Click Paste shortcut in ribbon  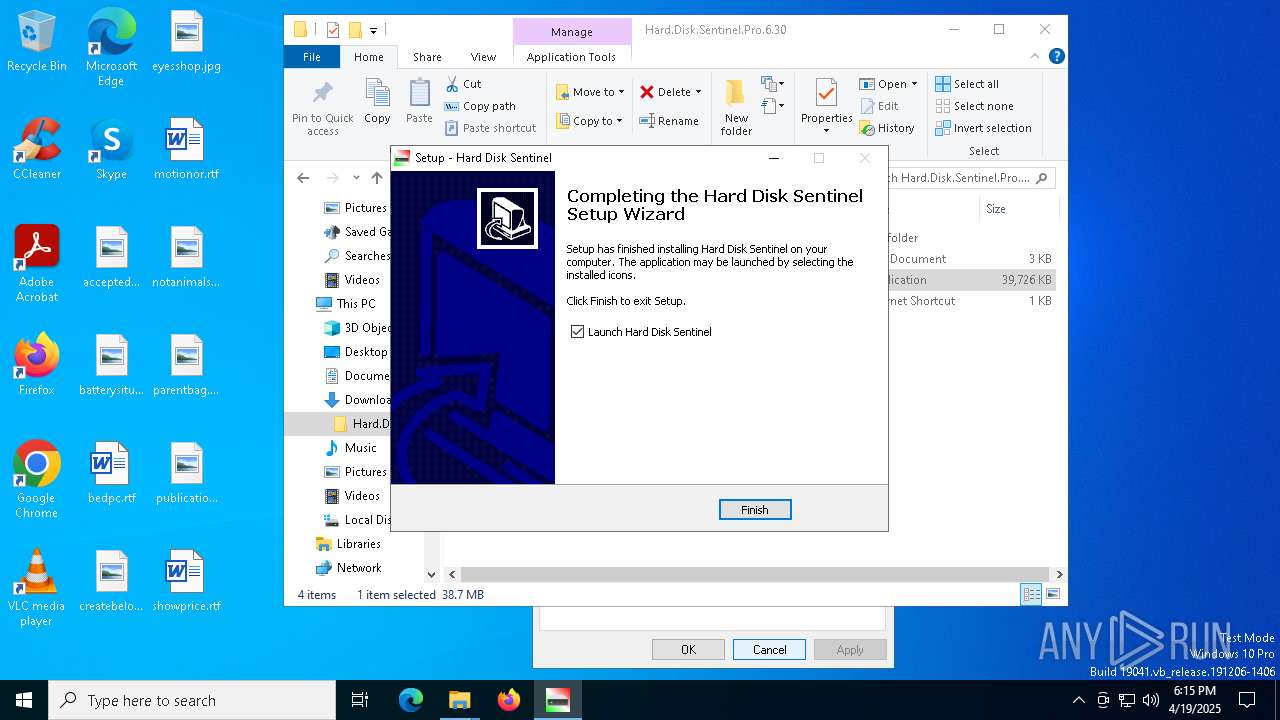tap(490, 128)
